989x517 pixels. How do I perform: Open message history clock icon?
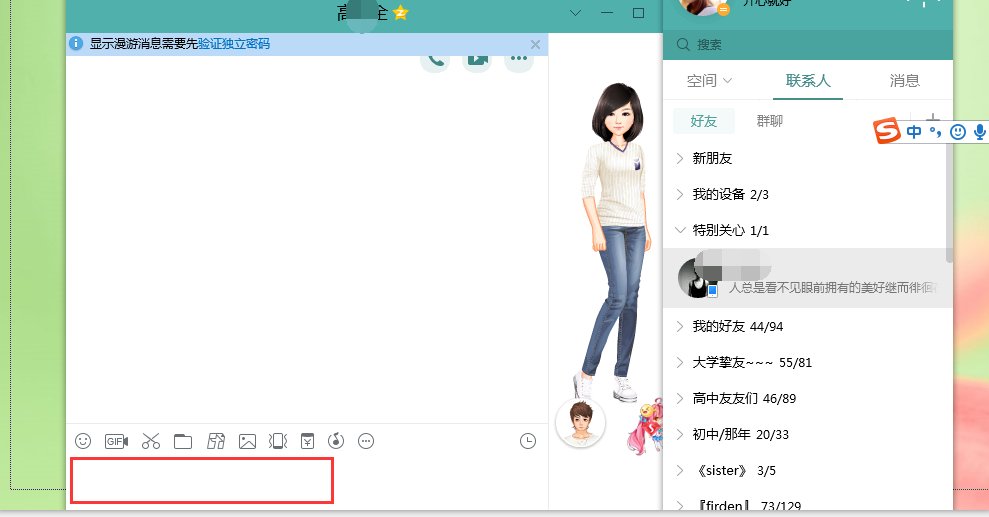click(x=528, y=441)
